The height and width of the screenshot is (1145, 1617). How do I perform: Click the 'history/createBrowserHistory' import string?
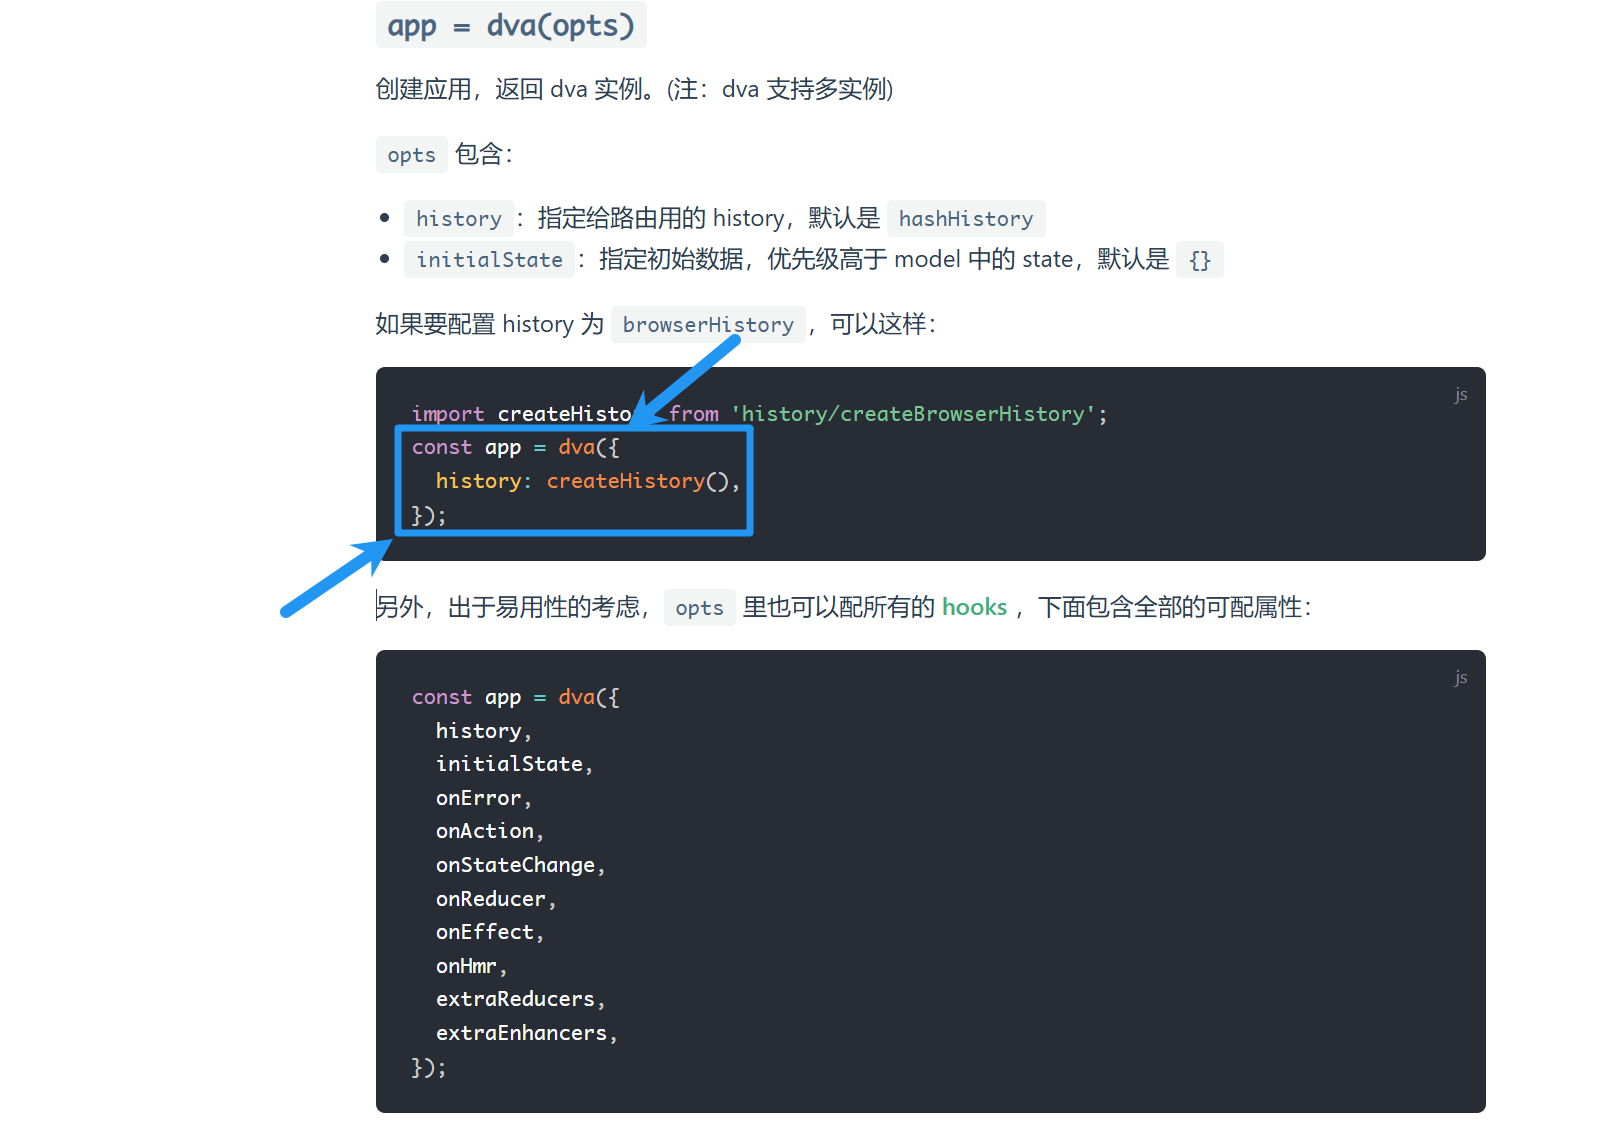pyautogui.click(x=913, y=414)
